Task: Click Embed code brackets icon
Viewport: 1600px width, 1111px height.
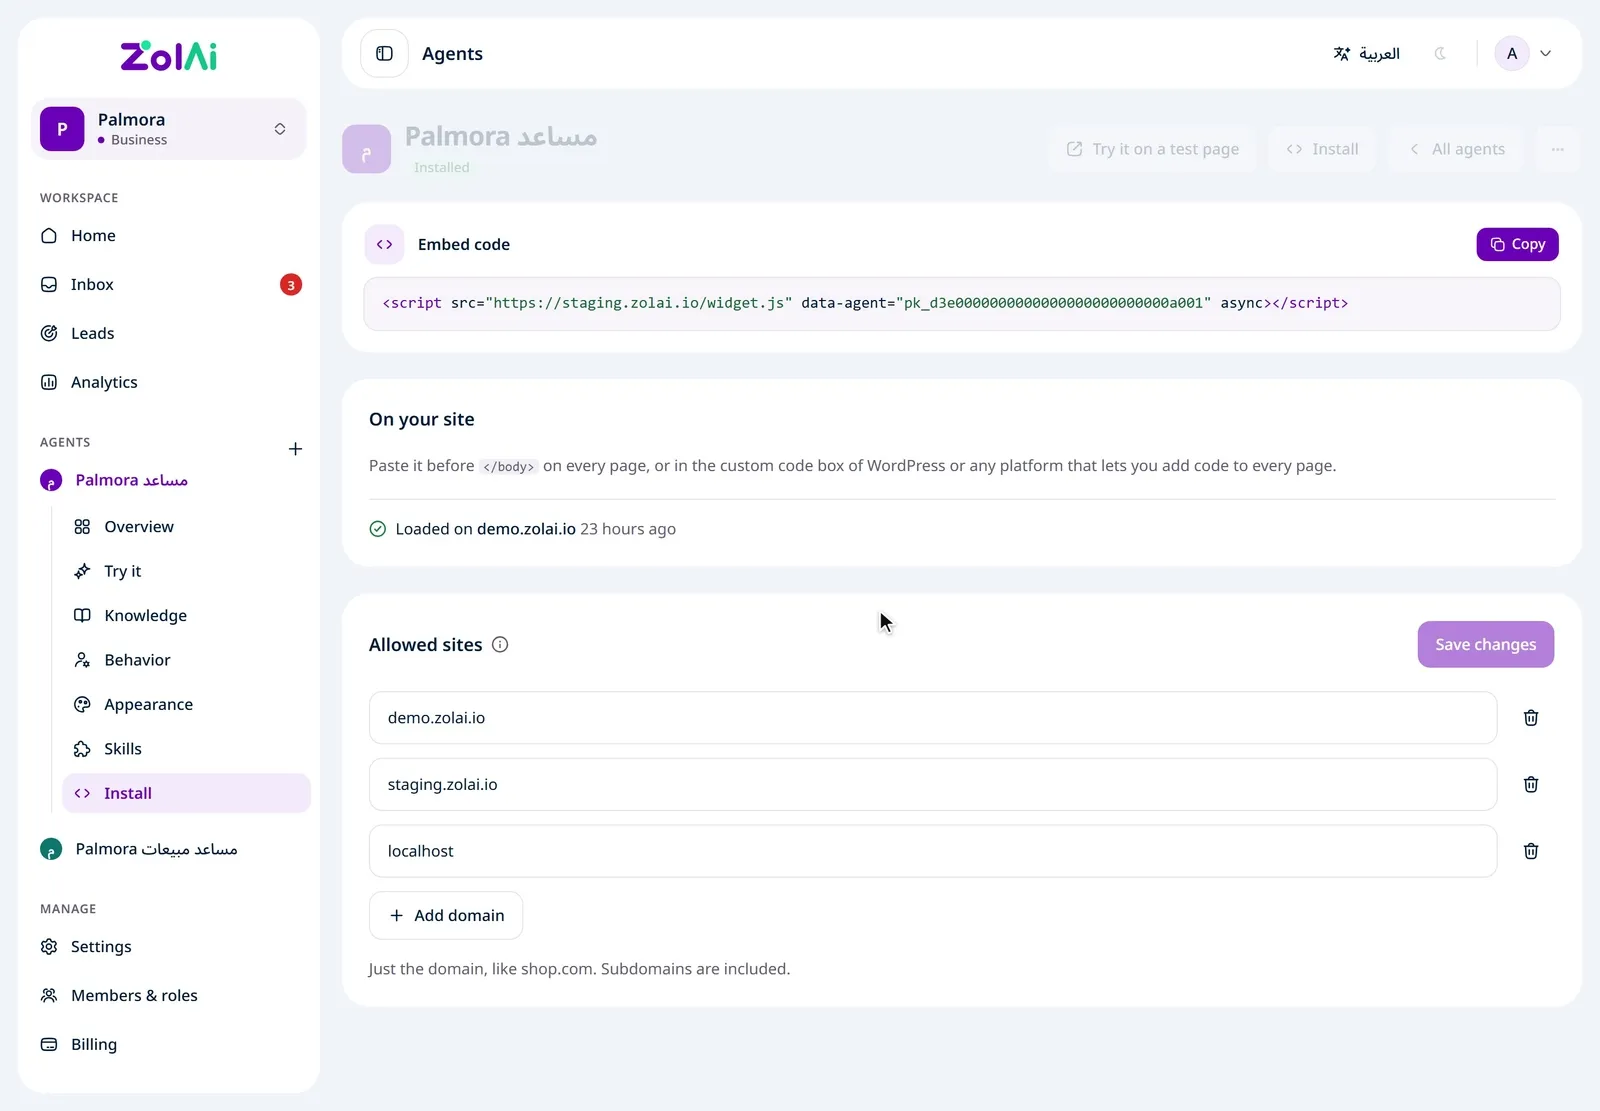Action: (x=384, y=244)
